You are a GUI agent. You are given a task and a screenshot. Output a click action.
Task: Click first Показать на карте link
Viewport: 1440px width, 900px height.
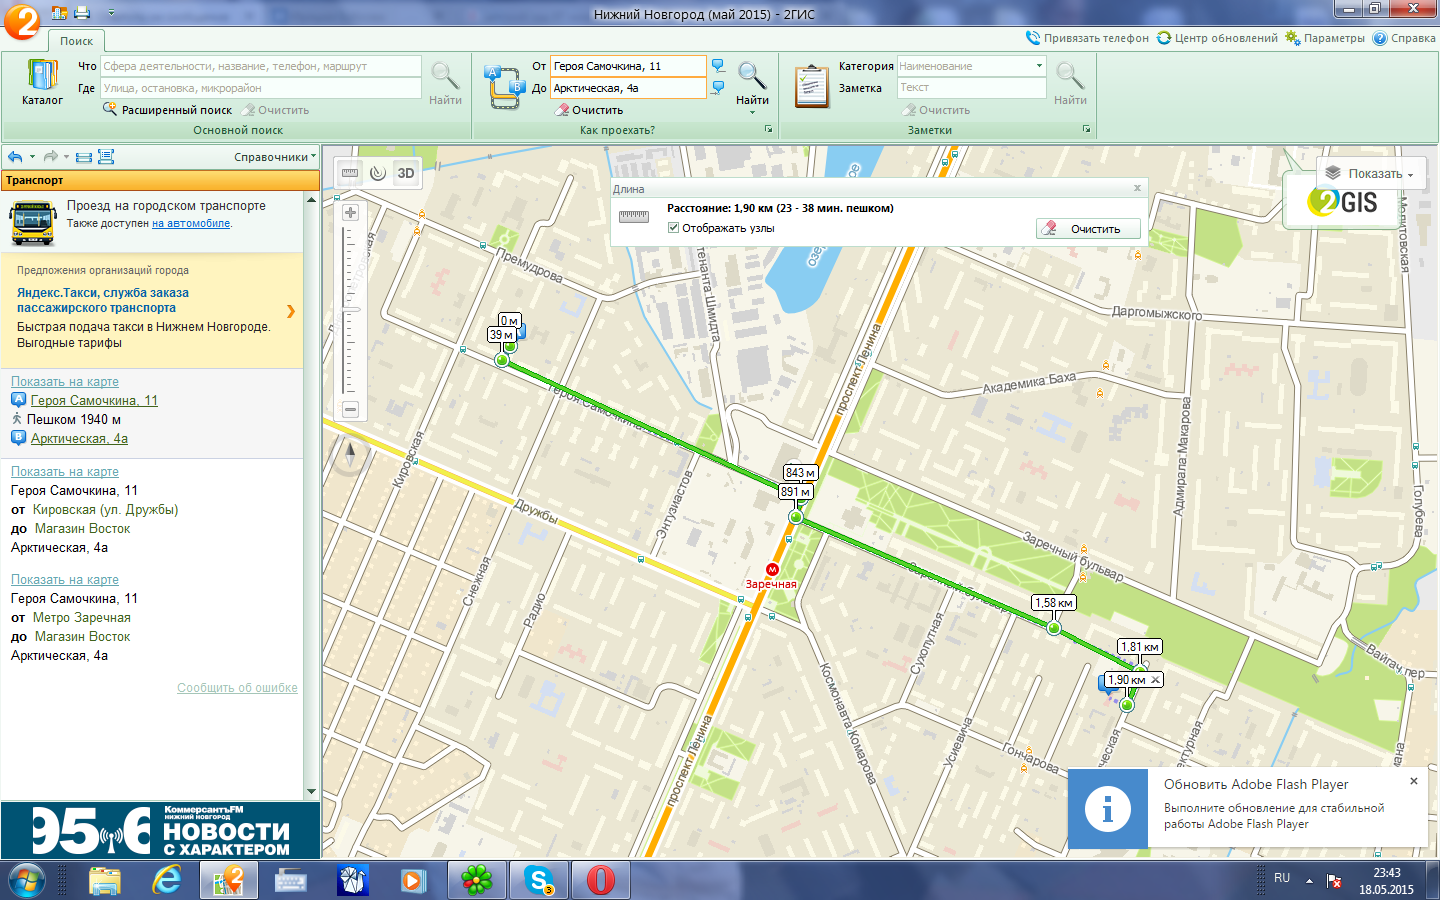point(65,381)
